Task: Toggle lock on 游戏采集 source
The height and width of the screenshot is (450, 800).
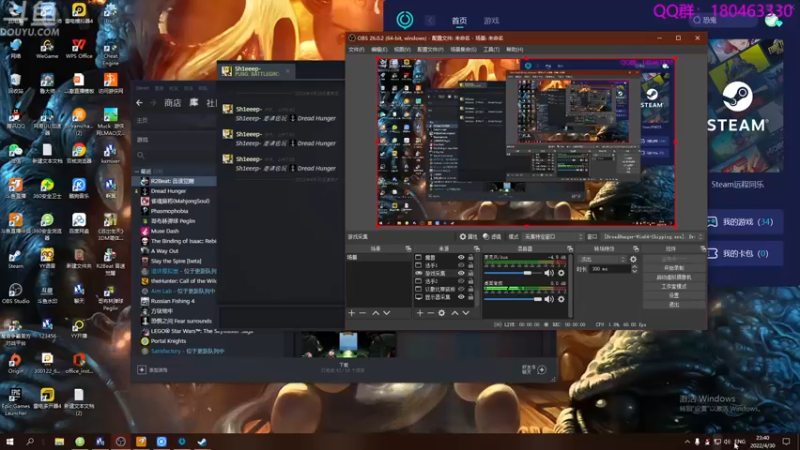Action: (x=470, y=273)
